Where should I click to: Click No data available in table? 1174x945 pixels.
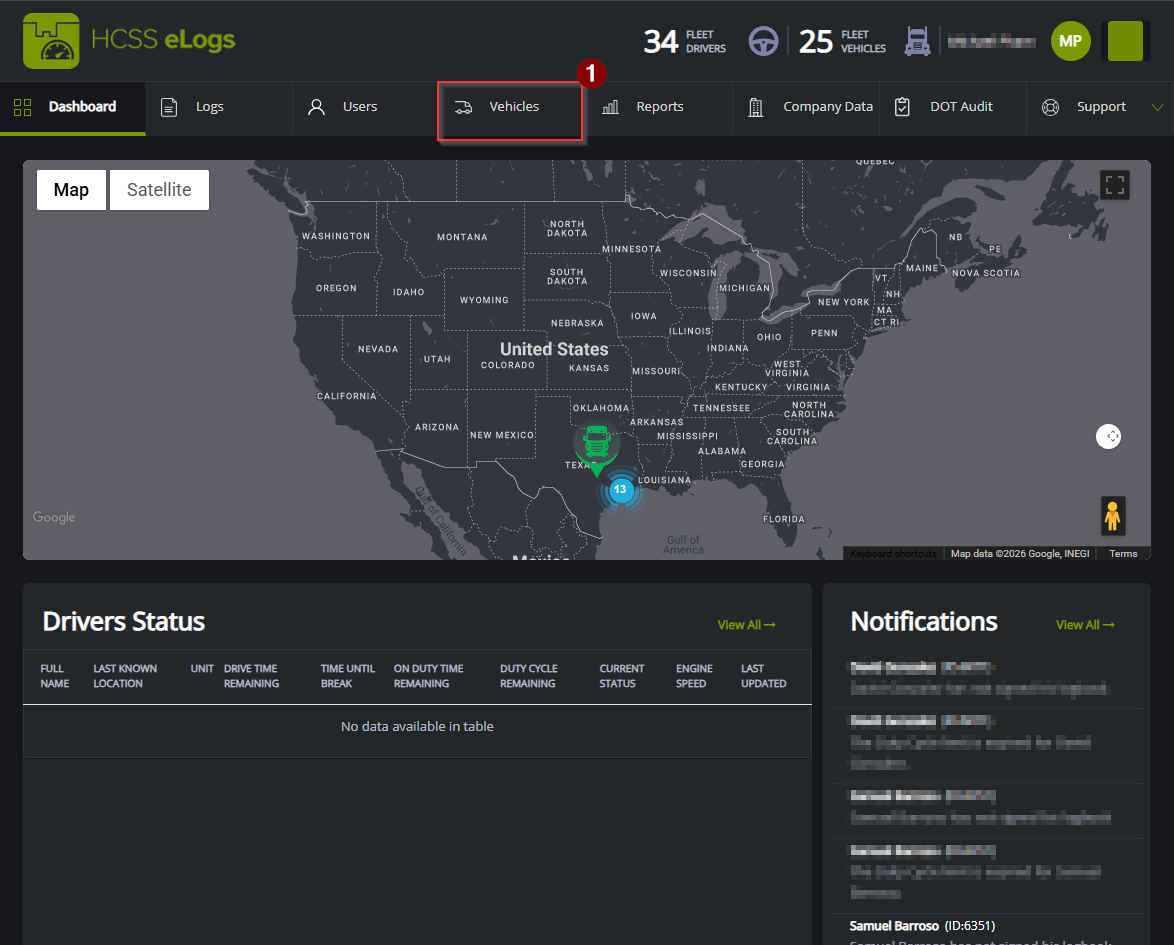tap(417, 726)
